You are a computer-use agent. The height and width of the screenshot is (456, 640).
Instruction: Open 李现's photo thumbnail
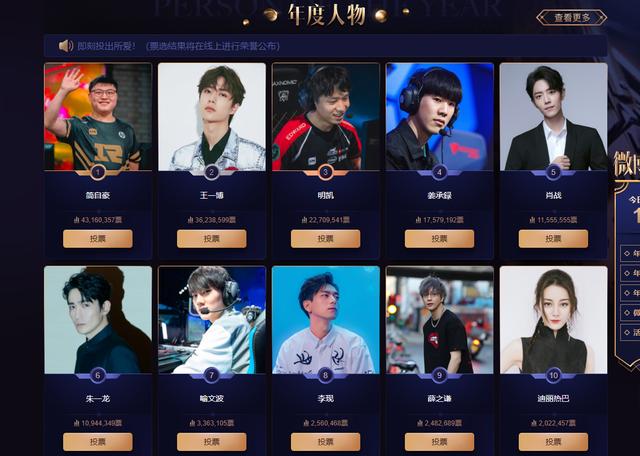[325, 320]
